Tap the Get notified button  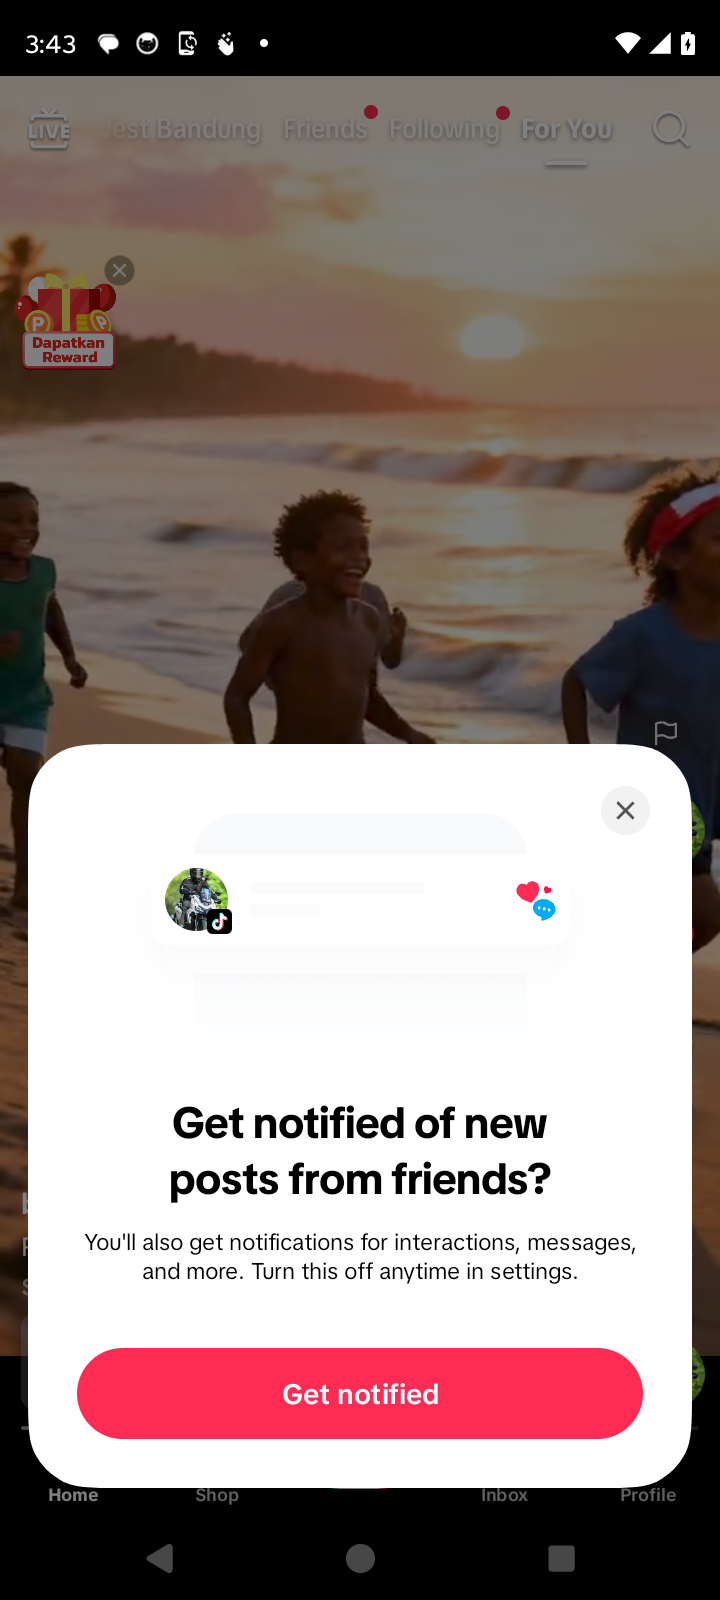coord(360,1393)
